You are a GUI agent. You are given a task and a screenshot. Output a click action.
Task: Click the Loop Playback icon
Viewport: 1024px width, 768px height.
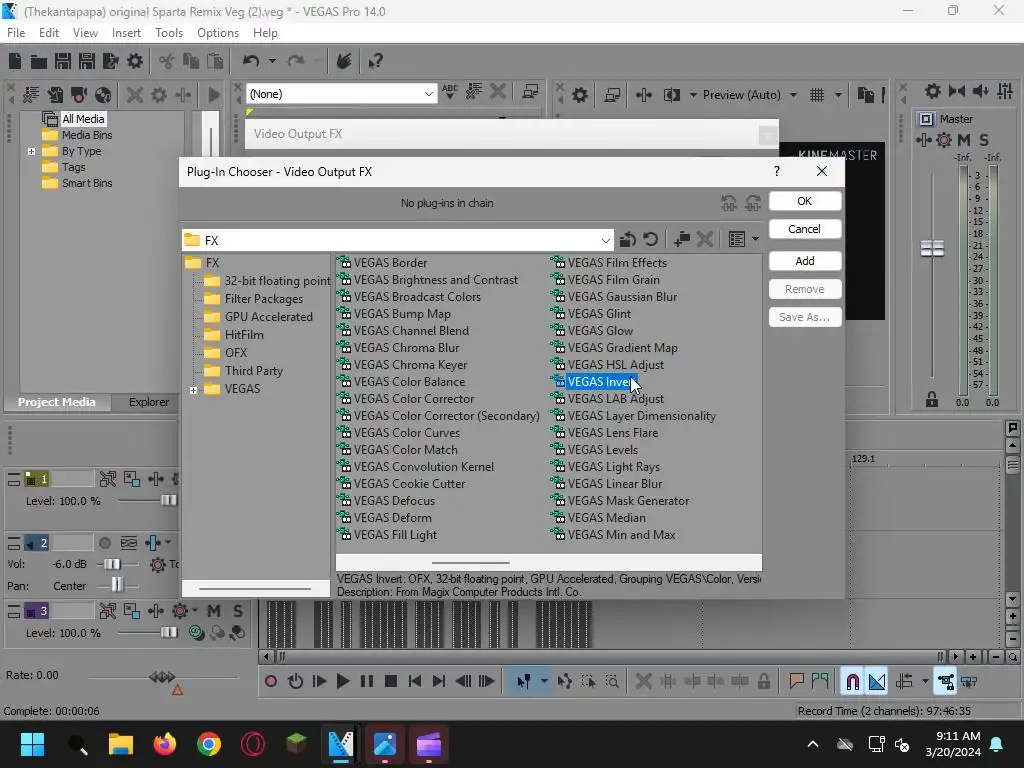tap(295, 682)
